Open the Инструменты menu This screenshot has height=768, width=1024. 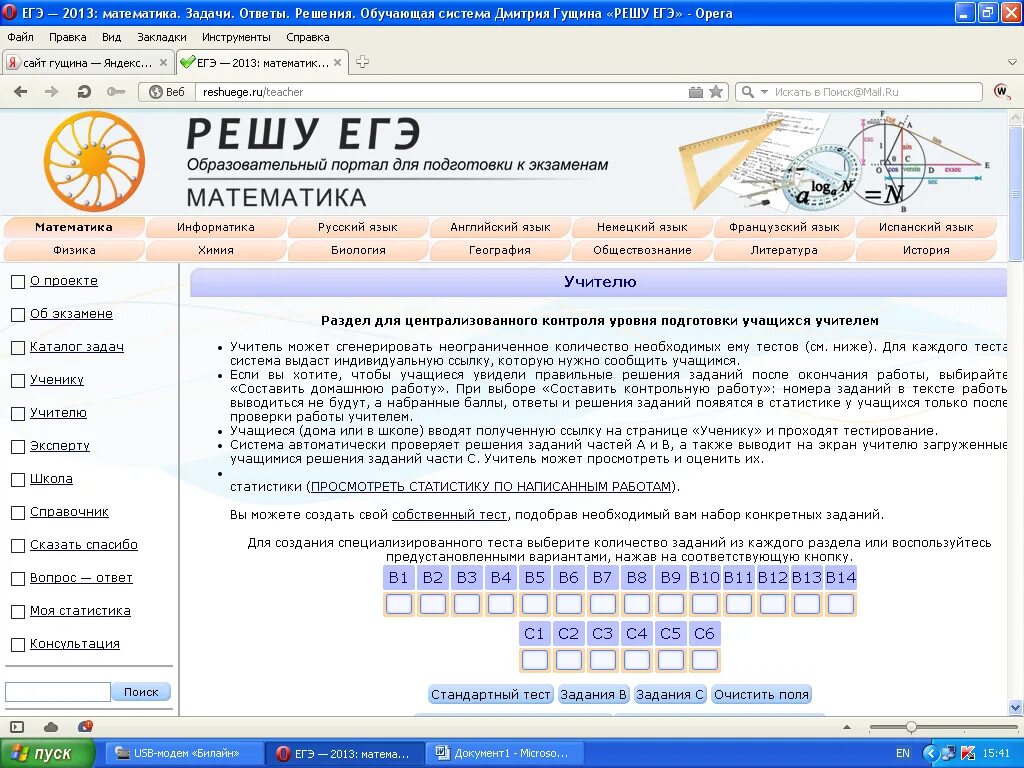click(236, 37)
